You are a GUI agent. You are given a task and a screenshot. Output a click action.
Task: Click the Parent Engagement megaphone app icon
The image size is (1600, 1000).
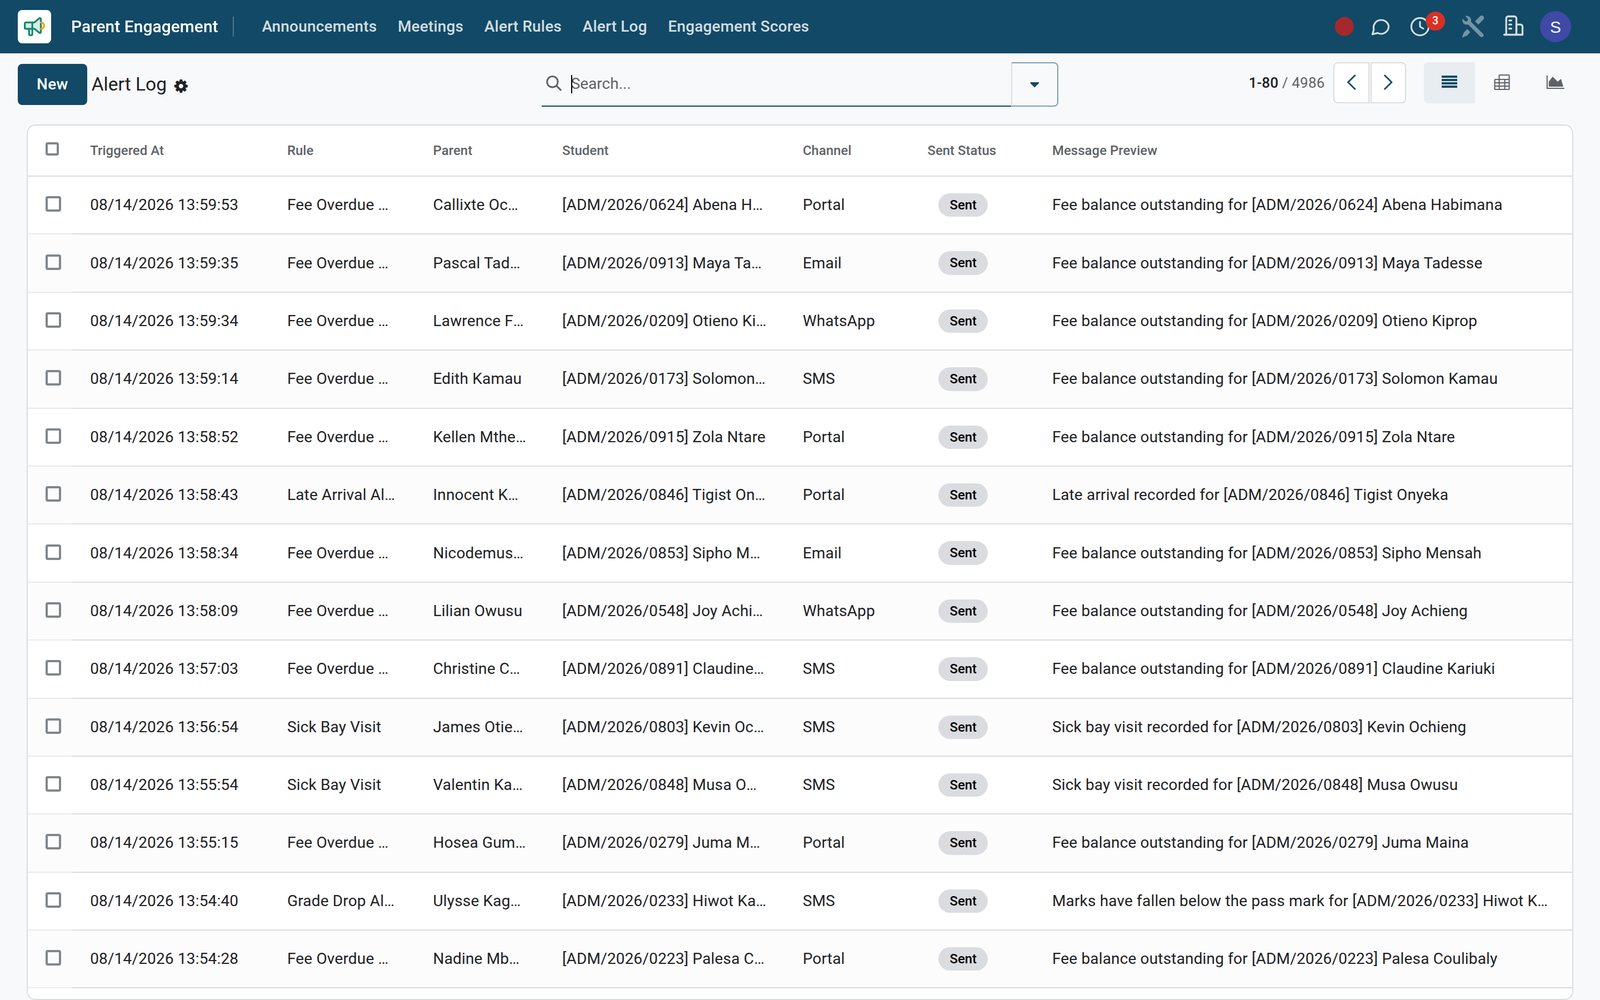coord(34,26)
